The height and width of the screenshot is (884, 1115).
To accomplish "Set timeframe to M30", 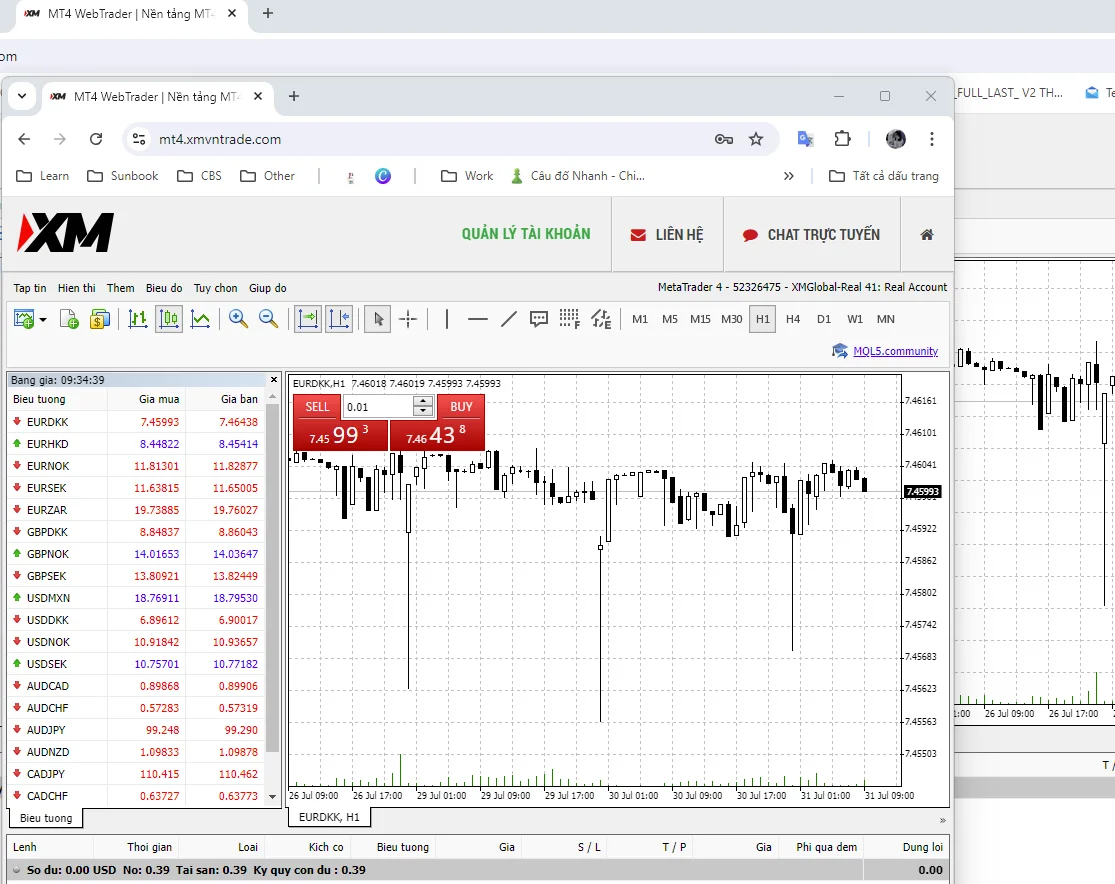I will pos(732,319).
